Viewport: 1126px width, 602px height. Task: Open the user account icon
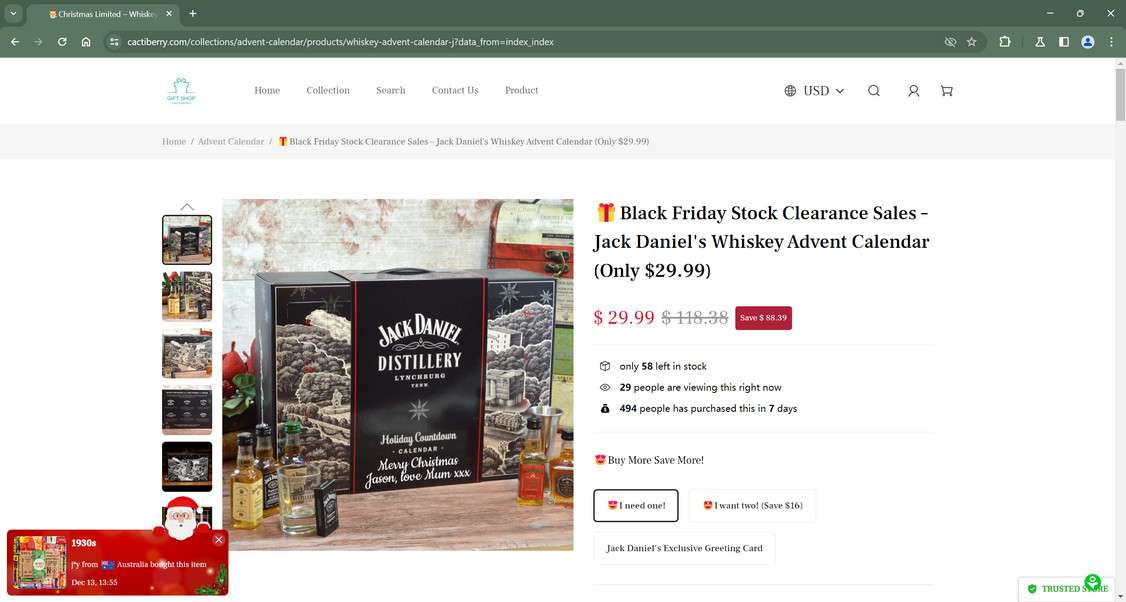913,91
